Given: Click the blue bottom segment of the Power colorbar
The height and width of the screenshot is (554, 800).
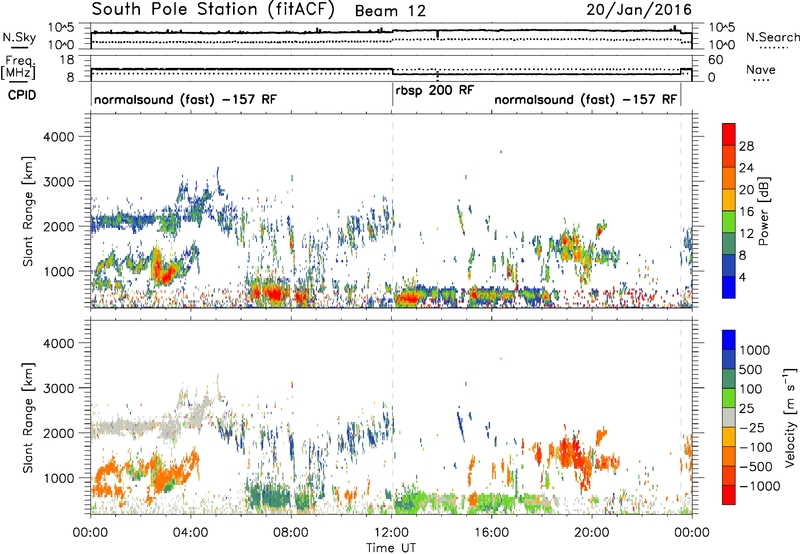Looking at the screenshot, I should tap(729, 287).
